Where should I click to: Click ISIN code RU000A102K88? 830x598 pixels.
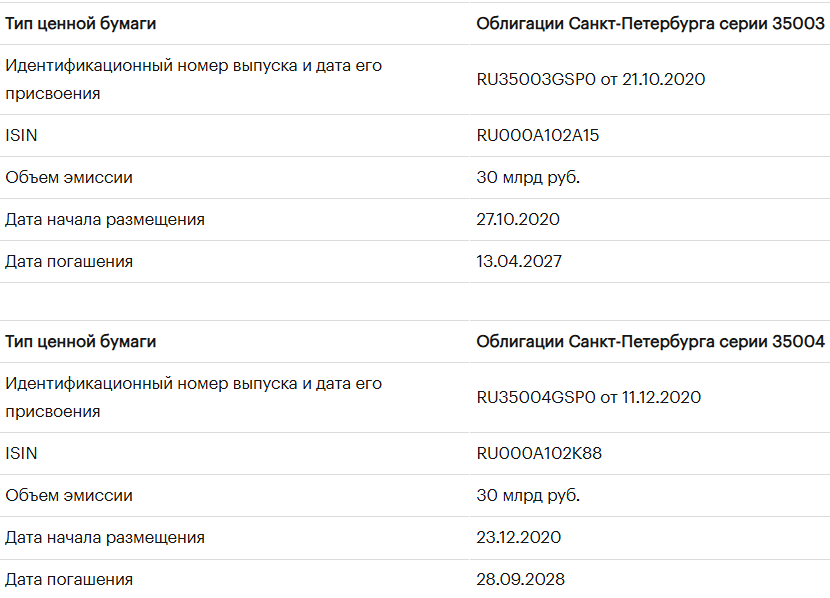(539, 453)
